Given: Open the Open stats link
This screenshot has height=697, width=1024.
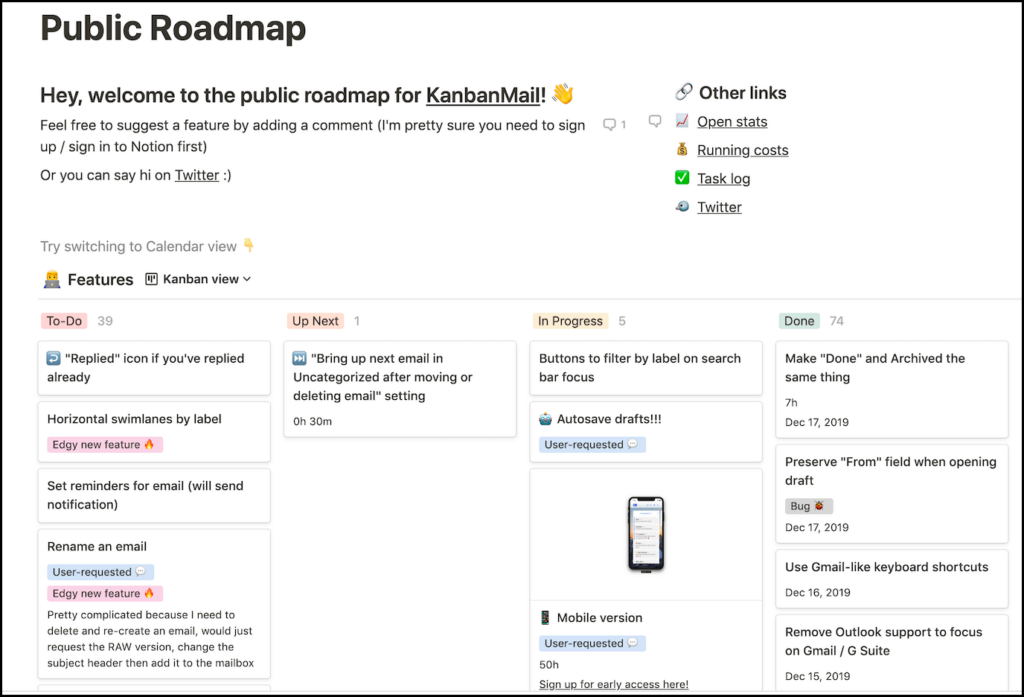Looking at the screenshot, I should tap(732, 122).
